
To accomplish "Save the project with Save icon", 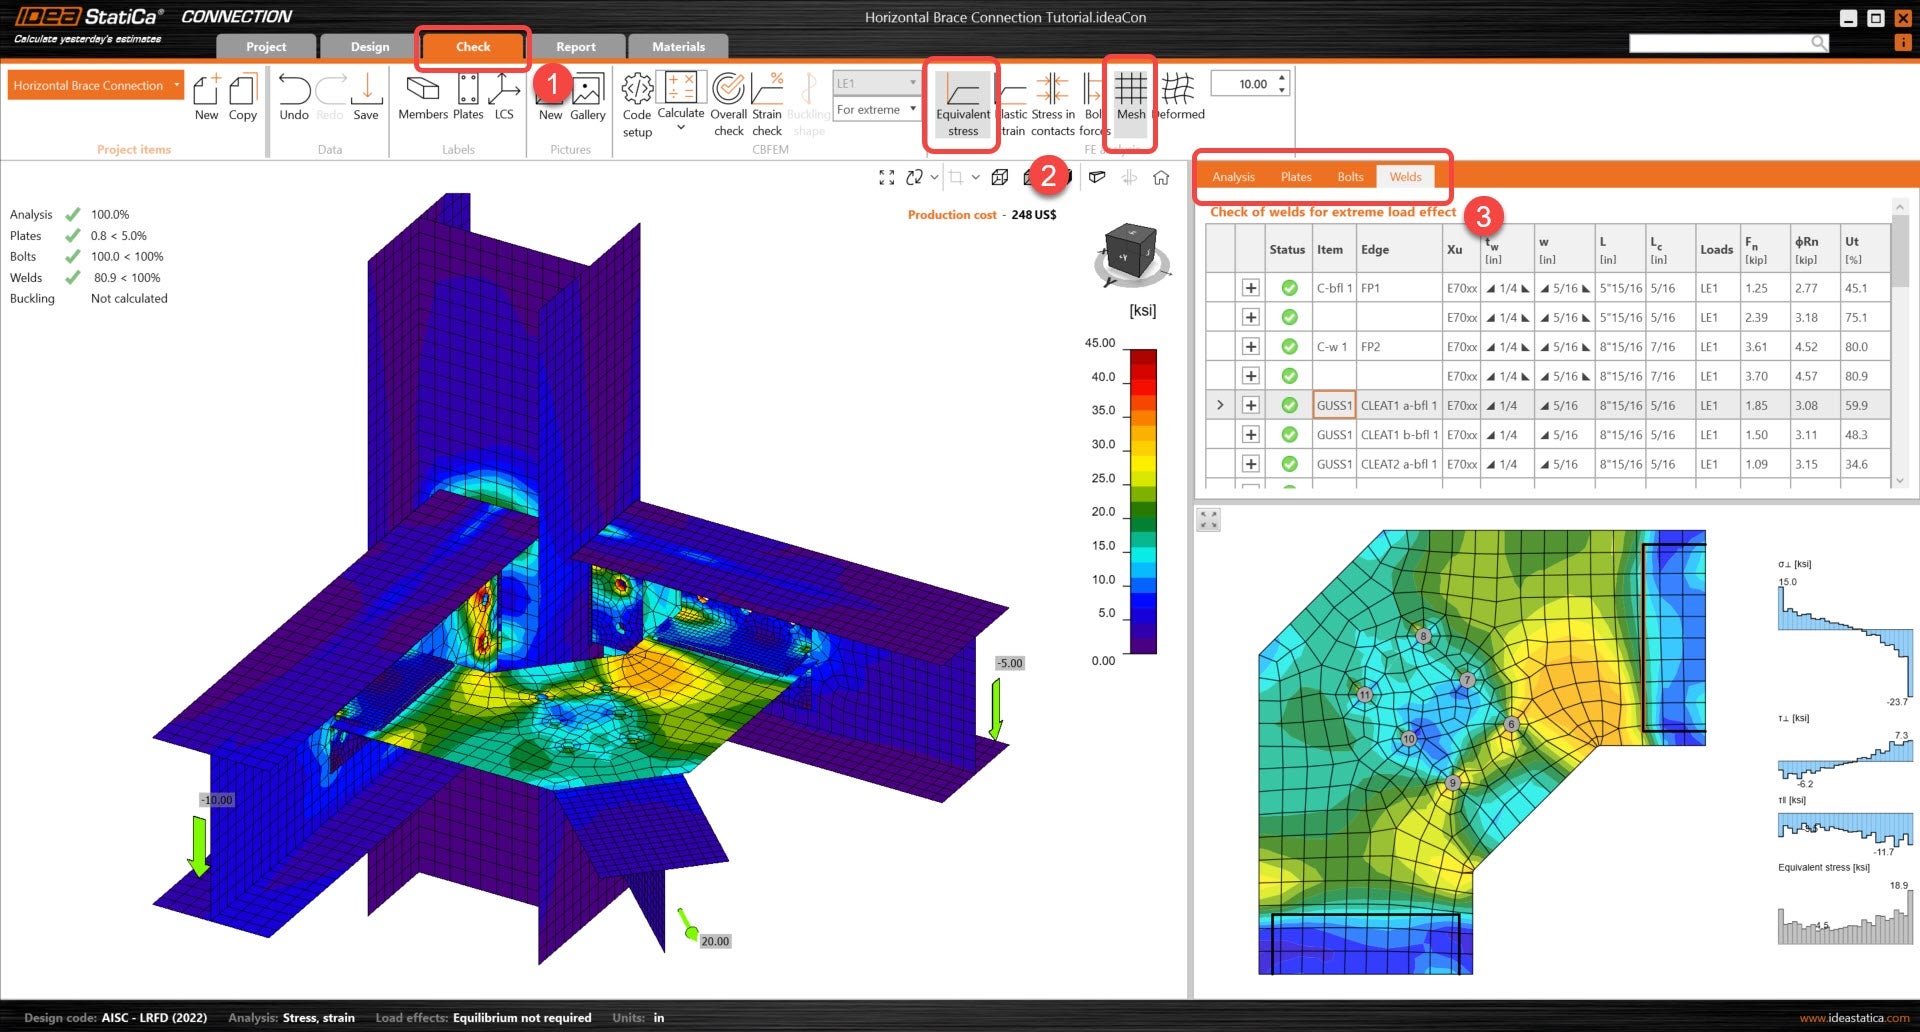I will [x=366, y=99].
